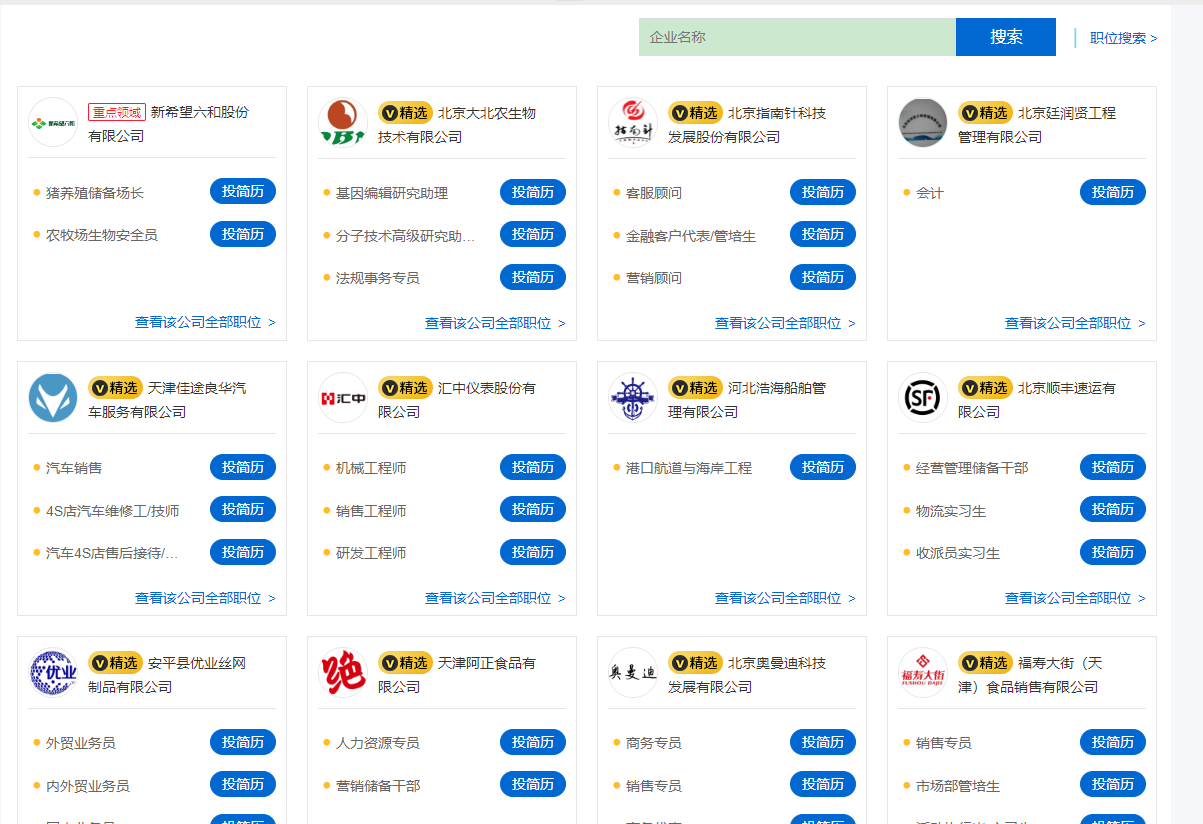Click the 北京指南针科技 company logo

633,123
